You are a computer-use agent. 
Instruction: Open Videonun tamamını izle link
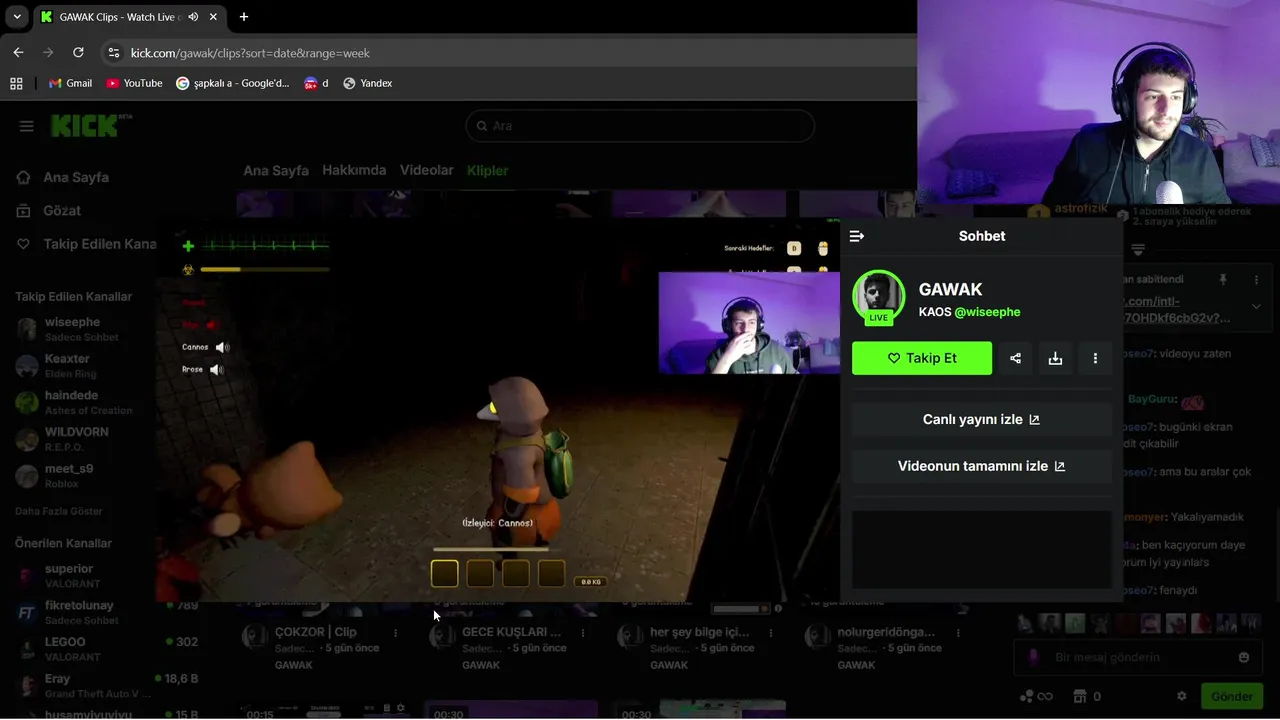click(x=981, y=466)
